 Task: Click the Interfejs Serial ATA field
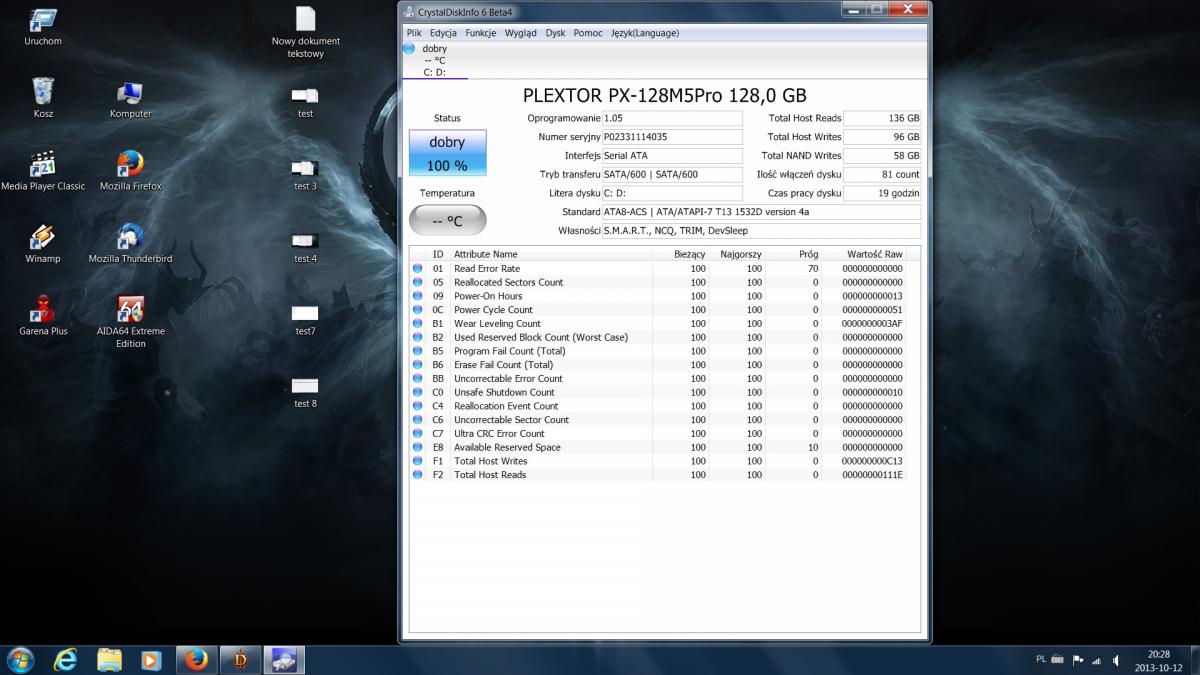pyautogui.click(x=672, y=156)
